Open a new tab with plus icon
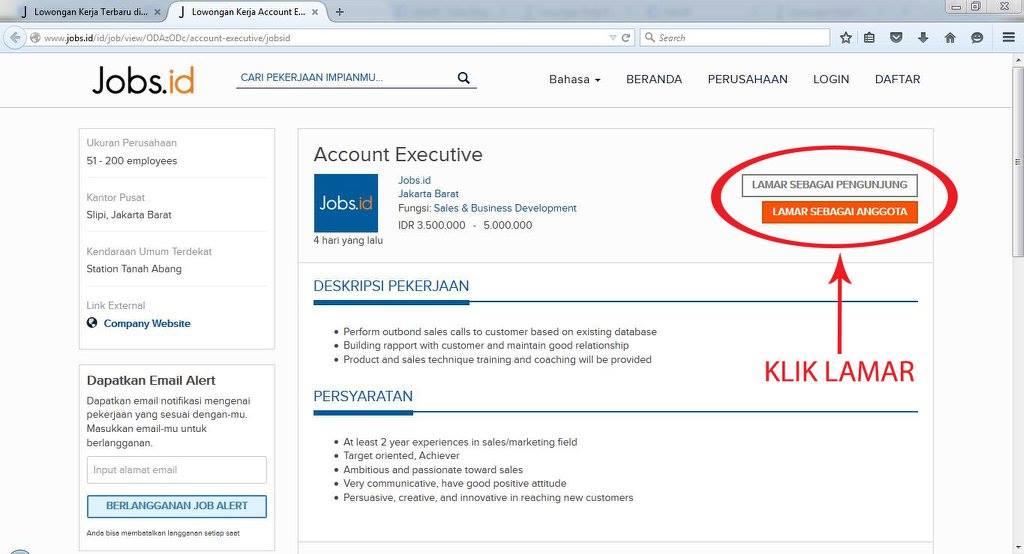The height and width of the screenshot is (554, 1024). (x=340, y=12)
